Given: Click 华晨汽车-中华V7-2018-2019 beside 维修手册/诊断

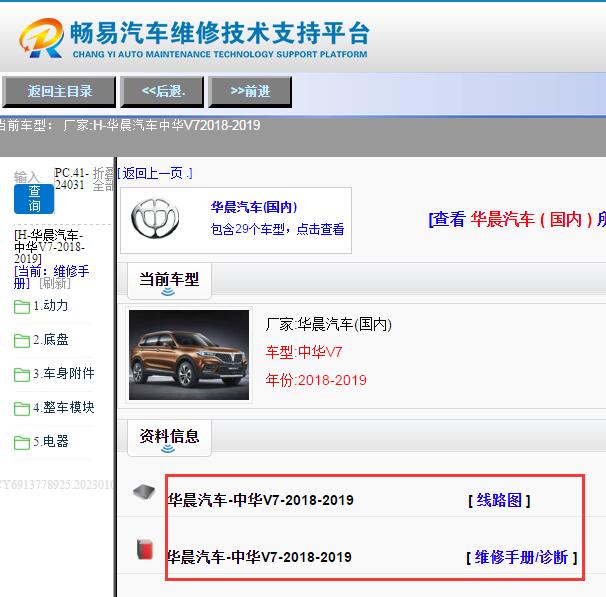Looking at the screenshot, I should (259, 557).
